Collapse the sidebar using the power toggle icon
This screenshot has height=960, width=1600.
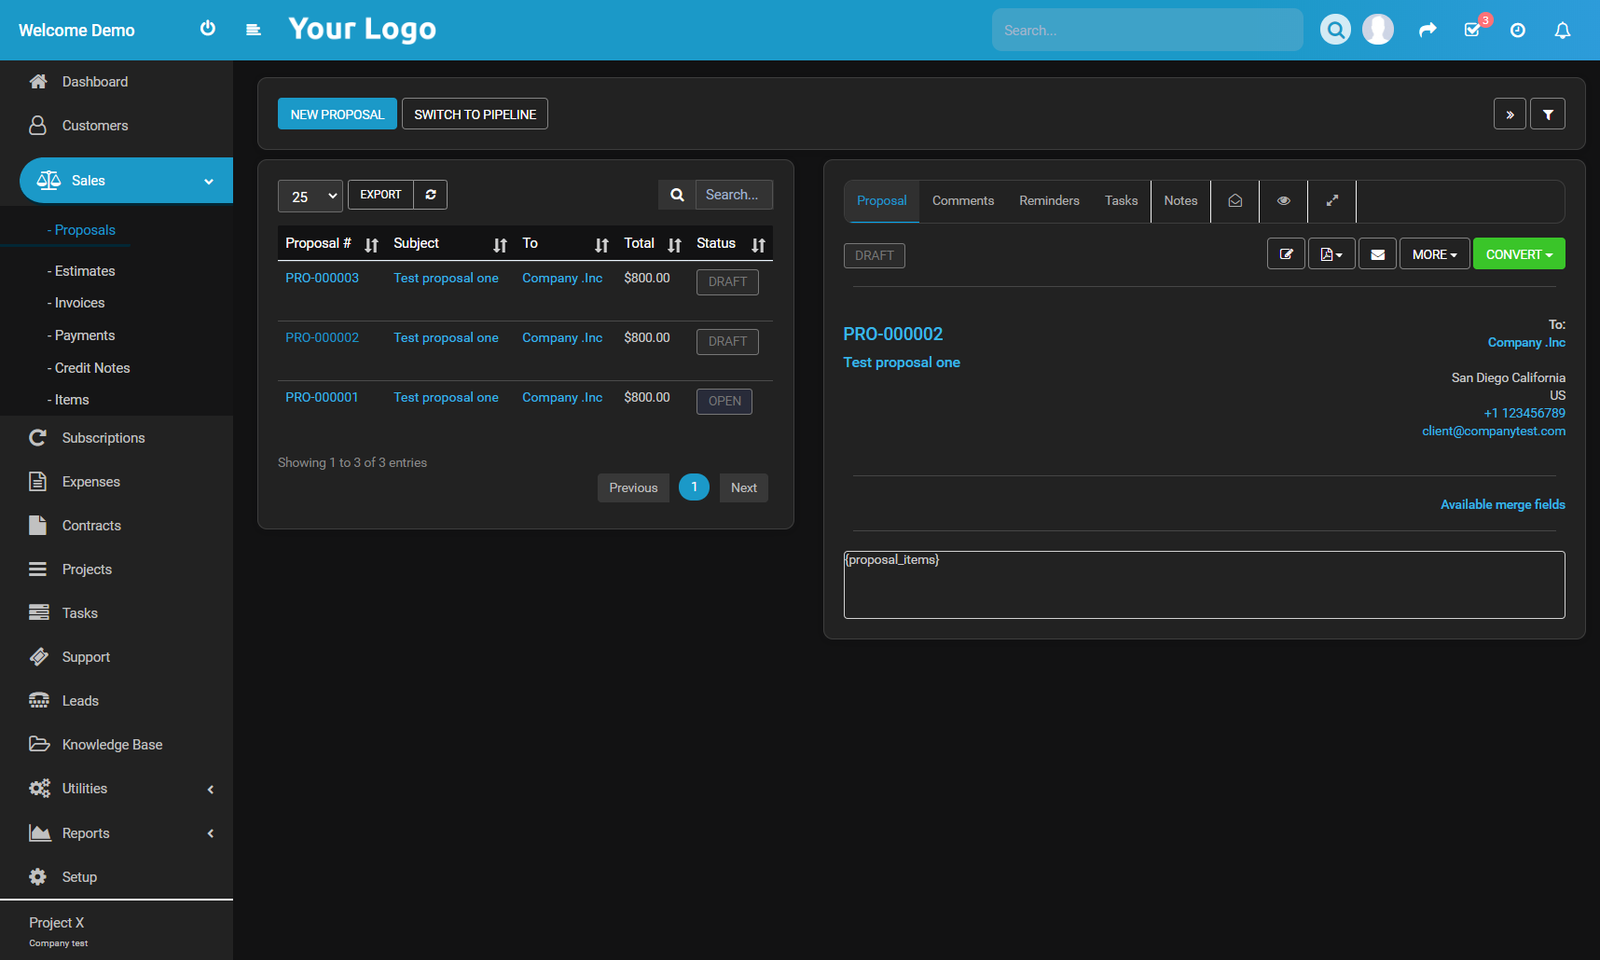(207, 28)
